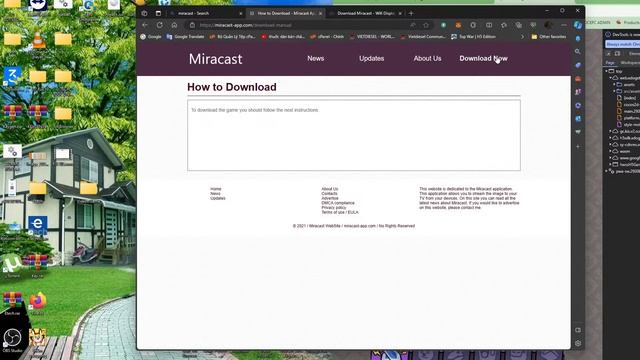640x360 pixels.
Task: Collapse the 'top' node in DevTools tree
Action: click(607, 71)
